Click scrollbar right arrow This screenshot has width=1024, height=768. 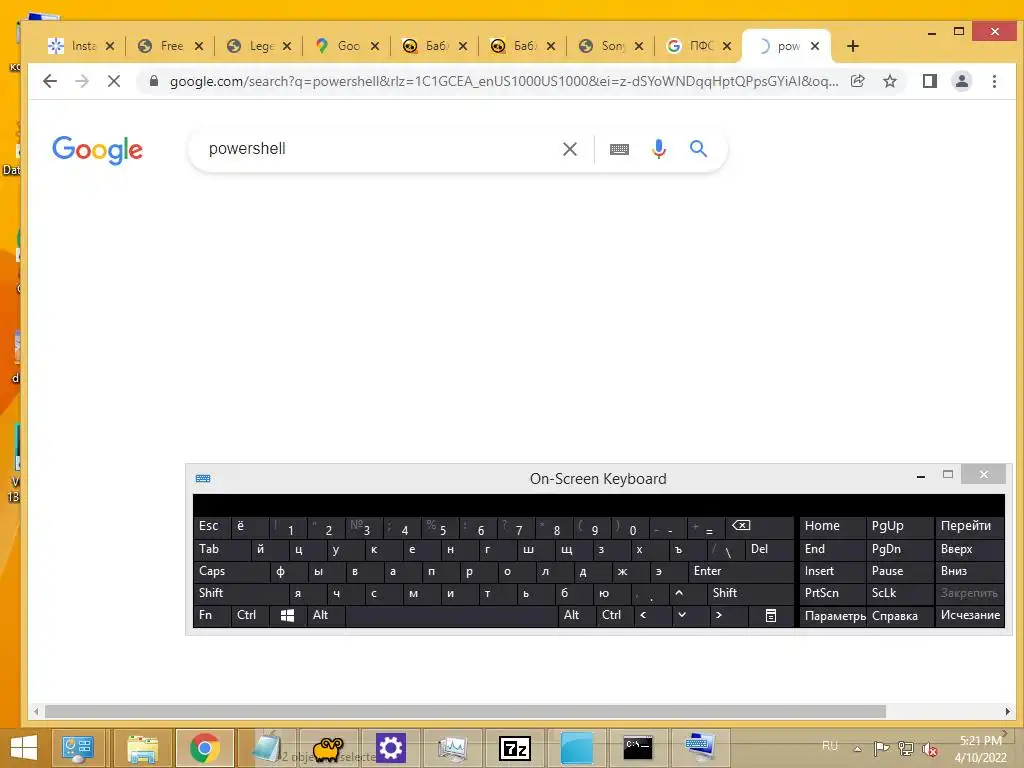(x=1008, y=711)
